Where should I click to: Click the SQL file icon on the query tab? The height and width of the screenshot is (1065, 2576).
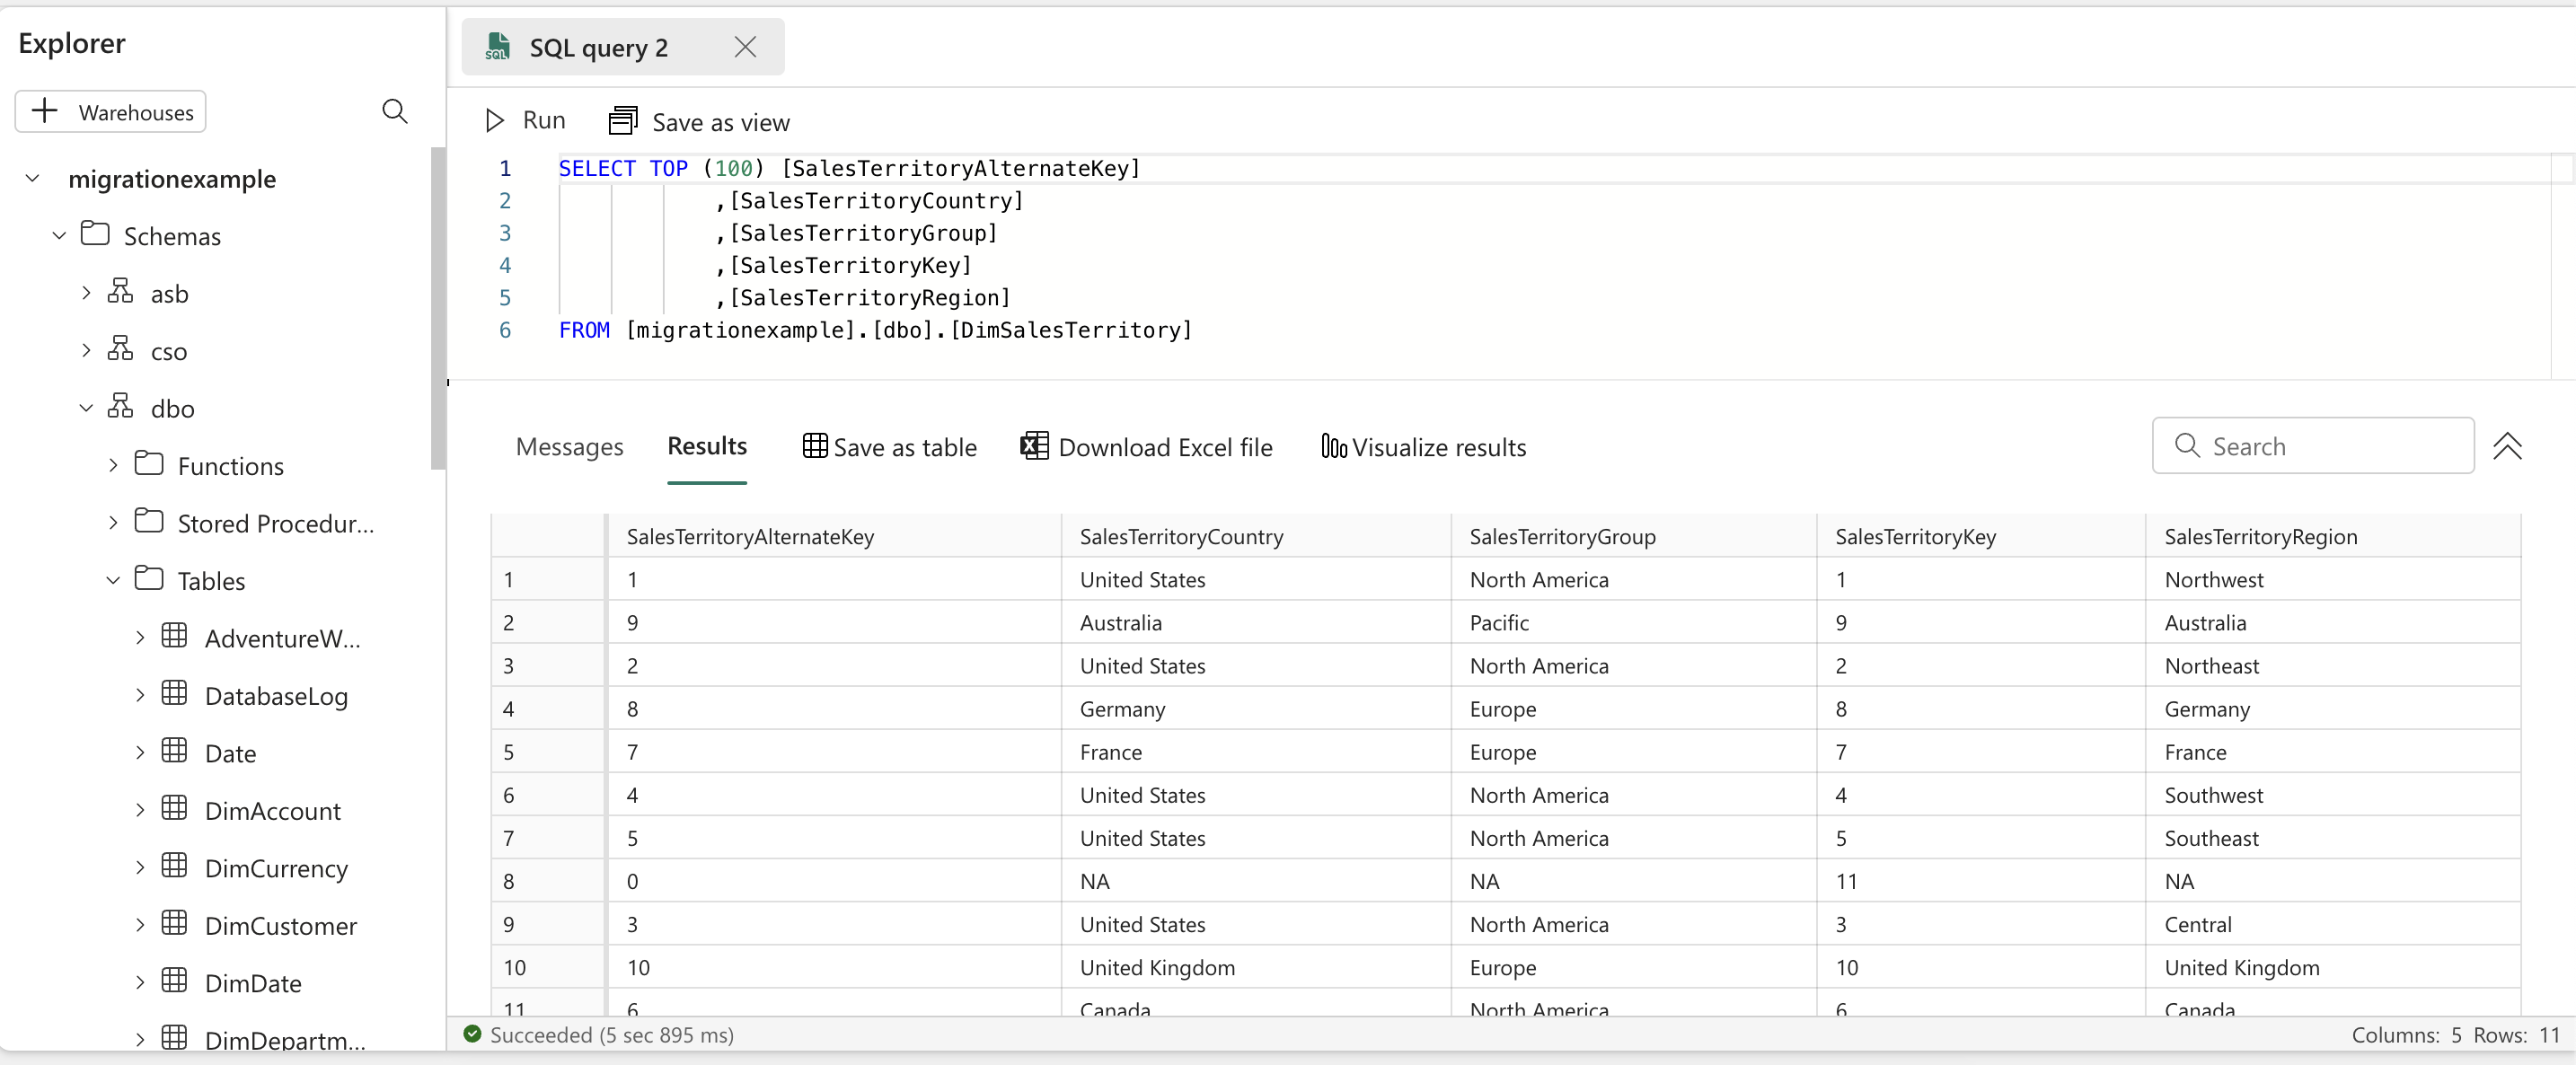click(497, 46)
